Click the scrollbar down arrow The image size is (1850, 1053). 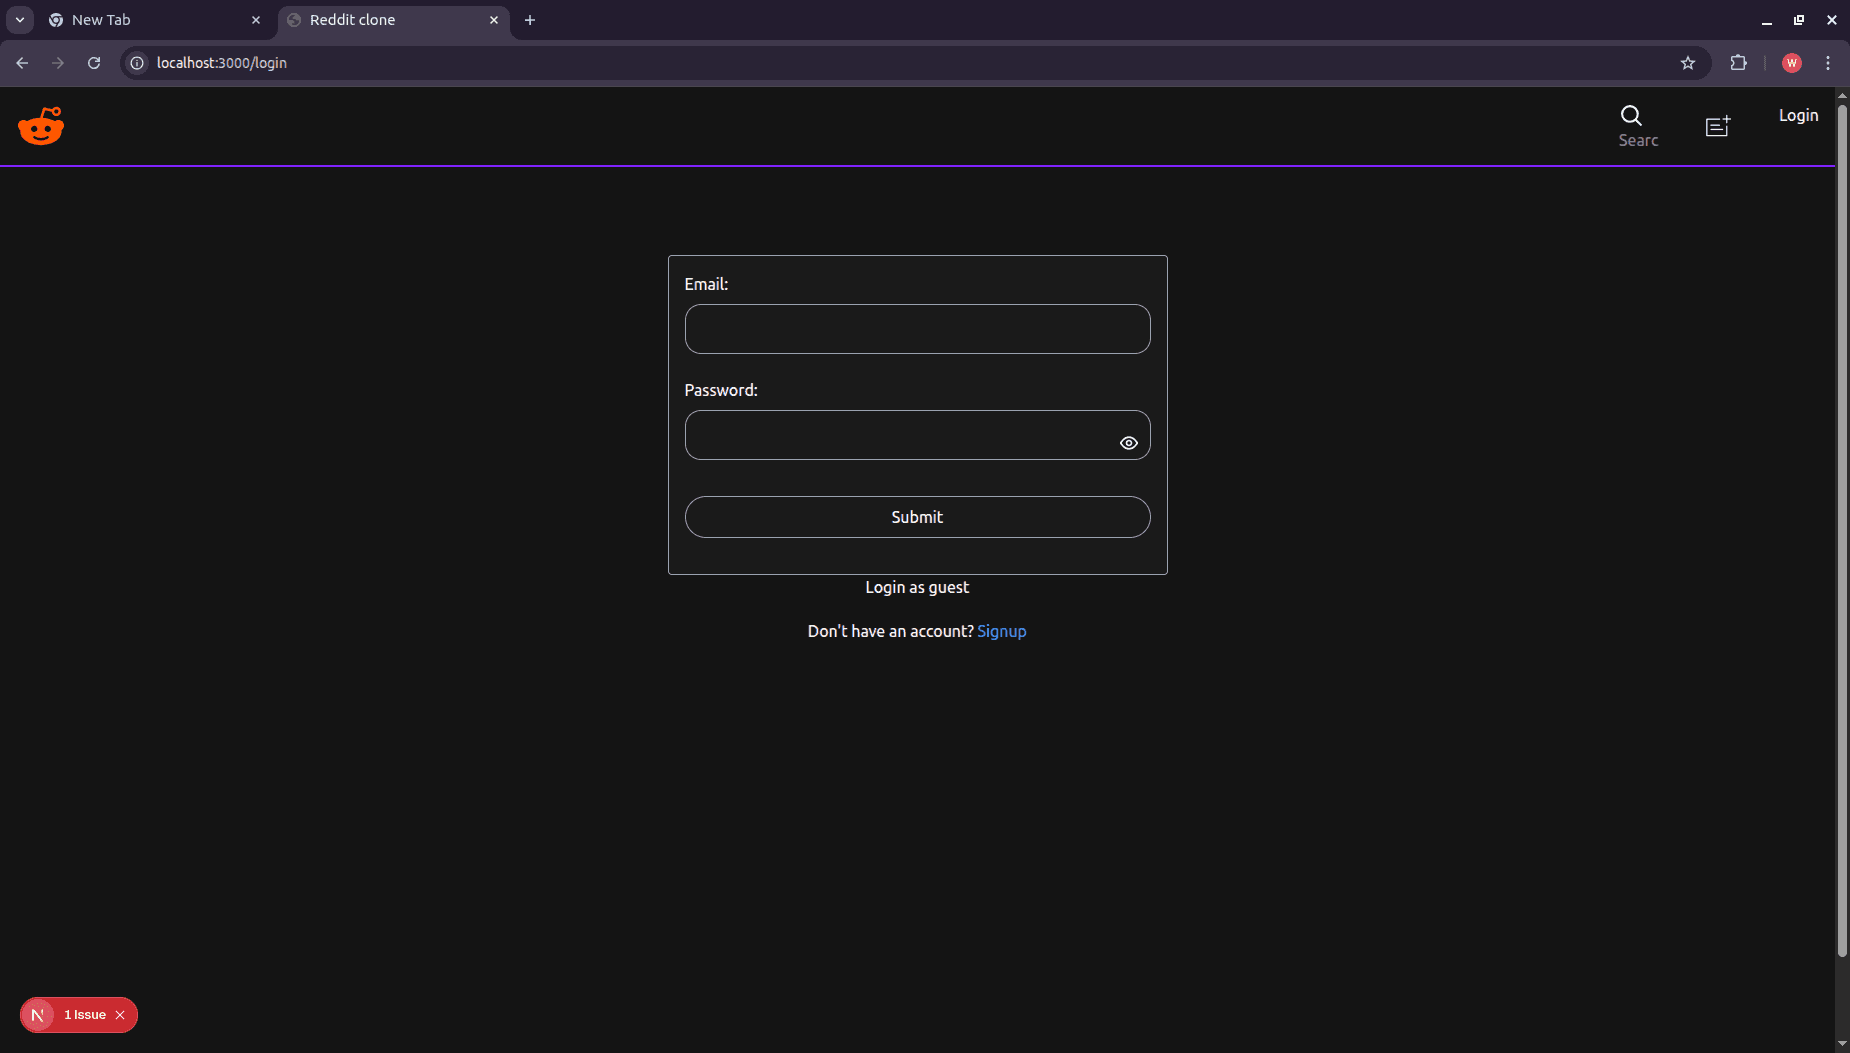tap(1842, 1044)
